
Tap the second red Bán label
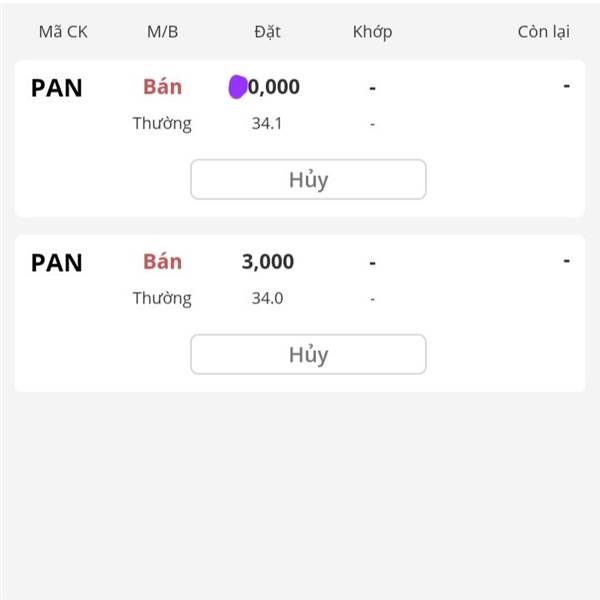click(162, 262)
